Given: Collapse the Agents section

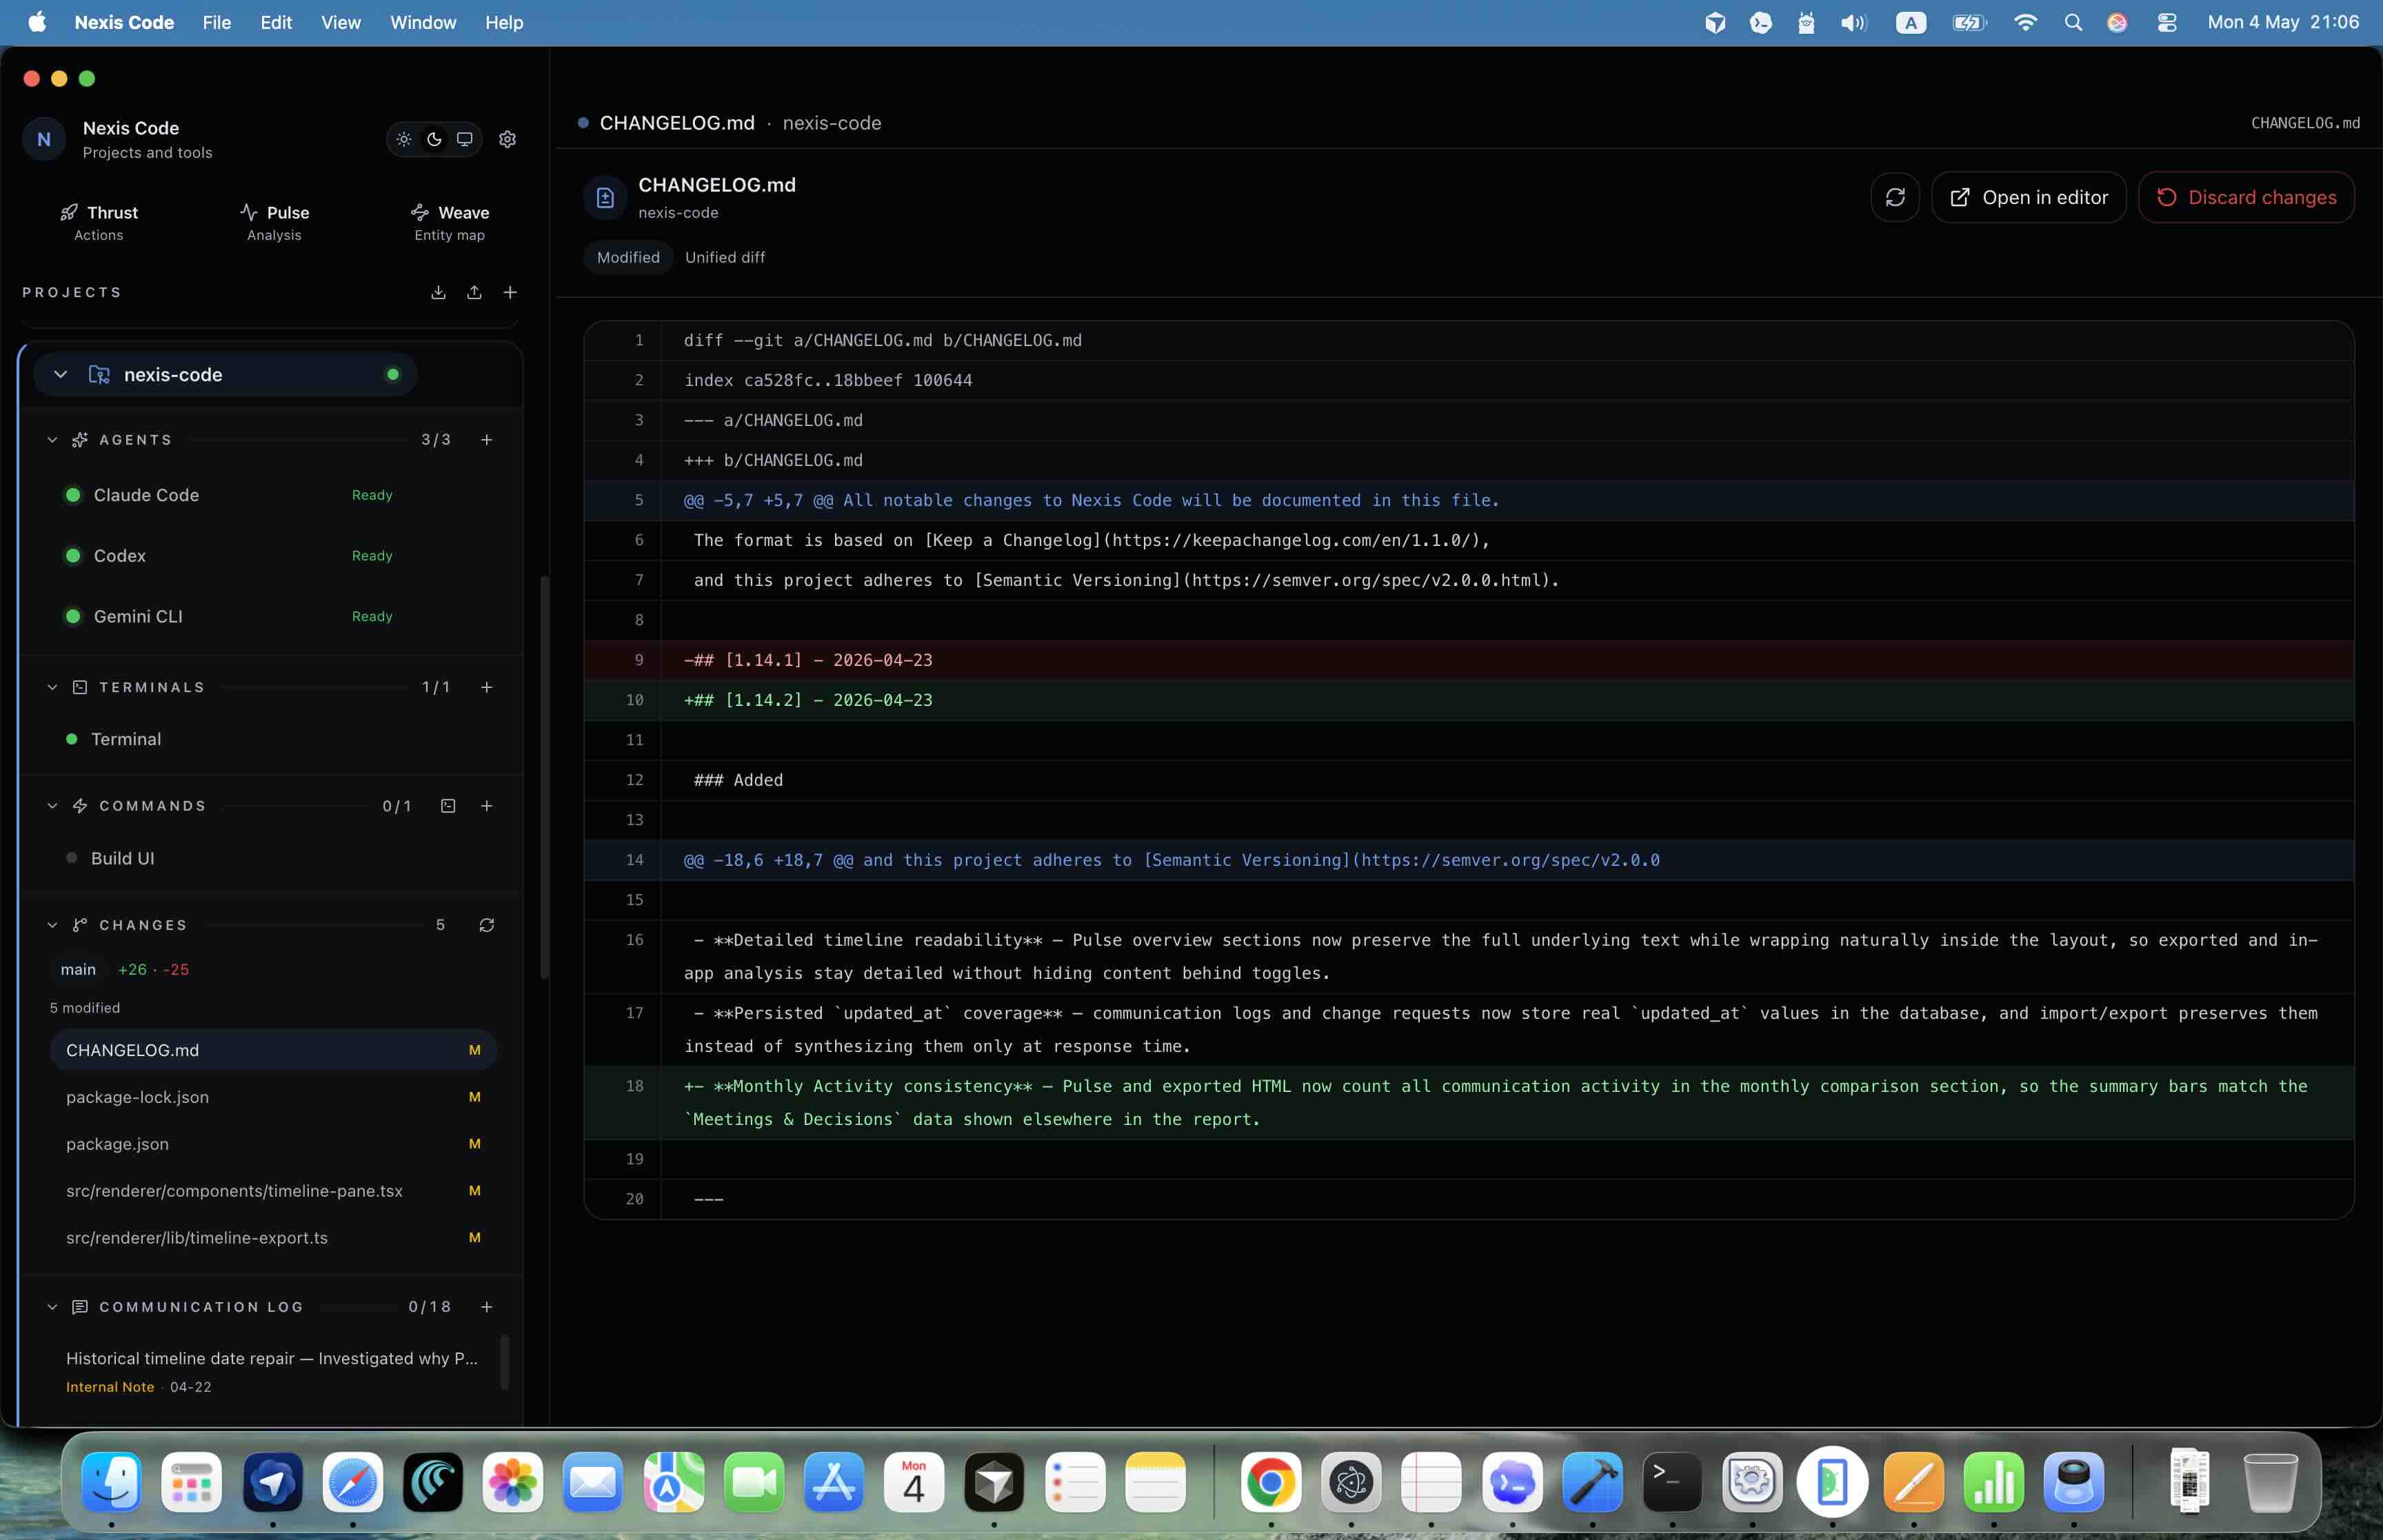Looking at the screenshot, I should click(52, 440).
